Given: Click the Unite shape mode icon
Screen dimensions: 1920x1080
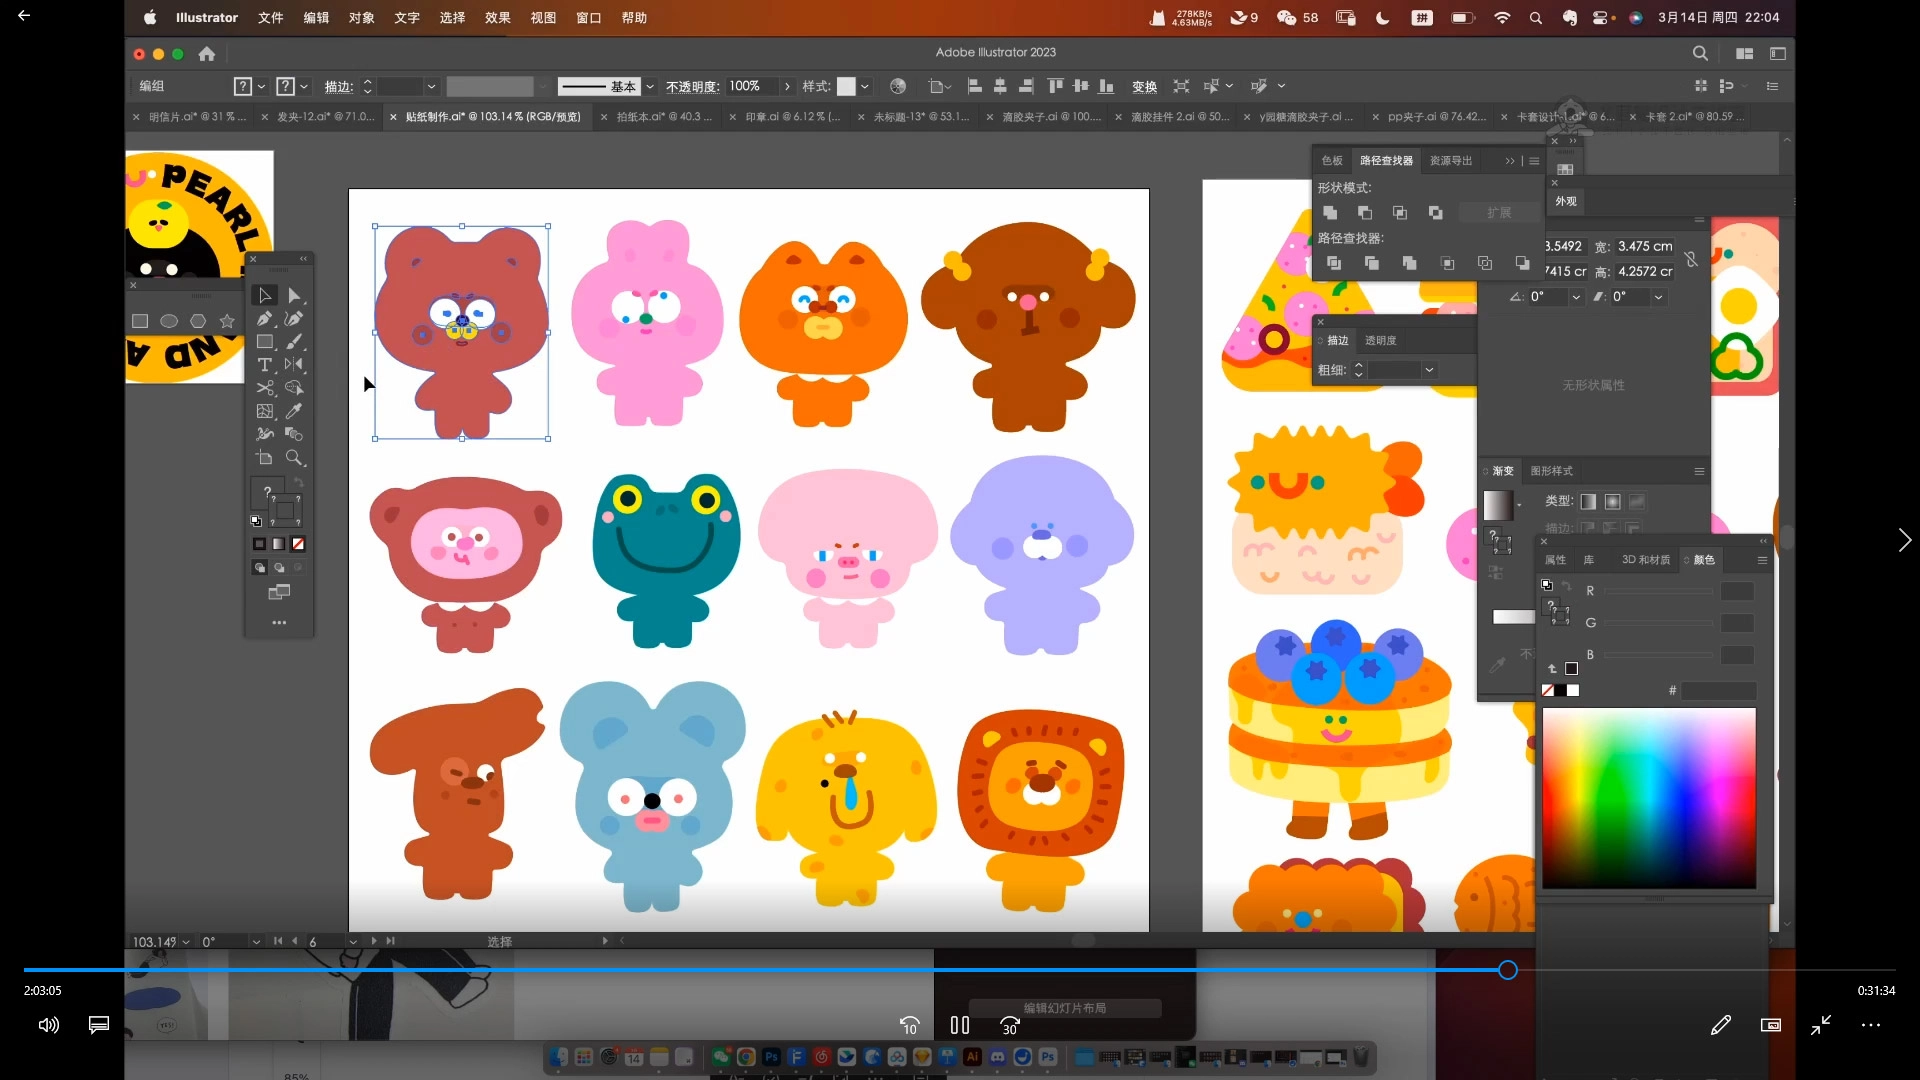Looking at the screenshot, I should 1330,213.
